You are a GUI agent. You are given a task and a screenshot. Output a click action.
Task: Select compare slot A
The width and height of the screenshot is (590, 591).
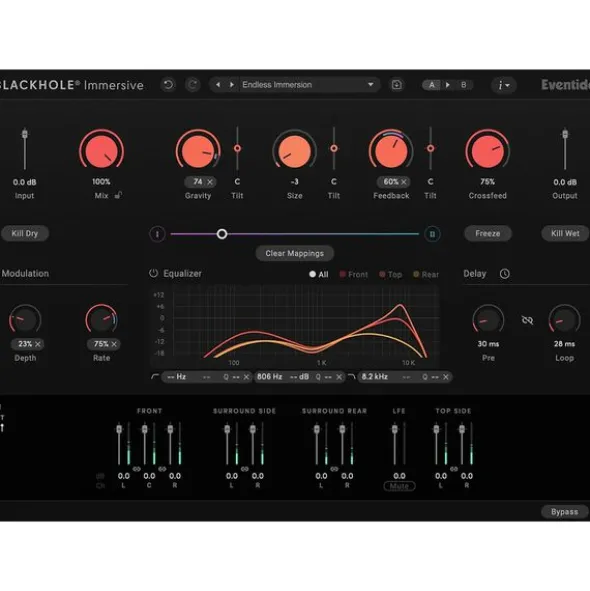432,85
